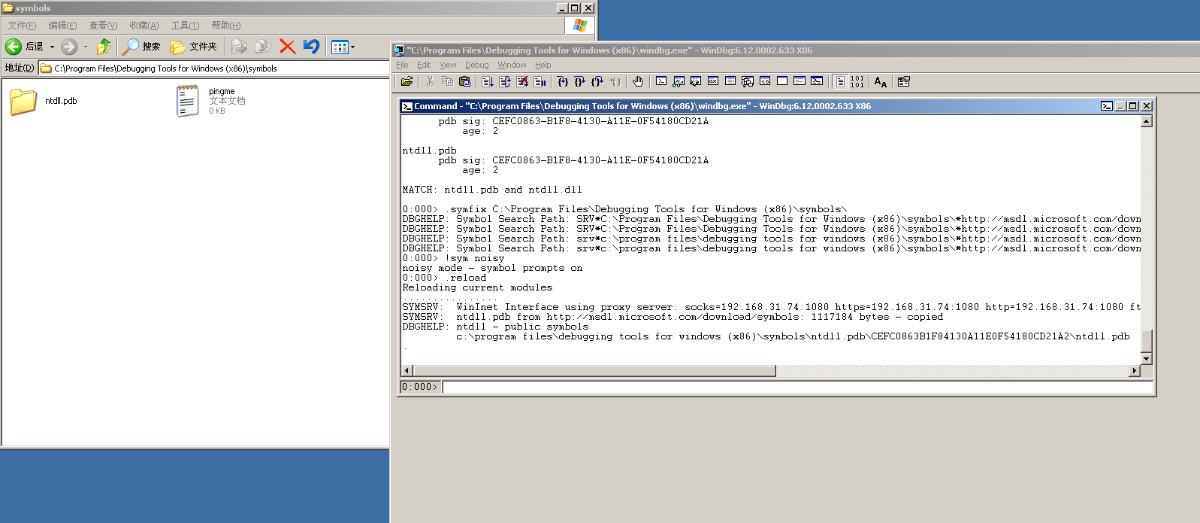Click the Command window vertical scrollbar up arrow

pos(1146,122)
